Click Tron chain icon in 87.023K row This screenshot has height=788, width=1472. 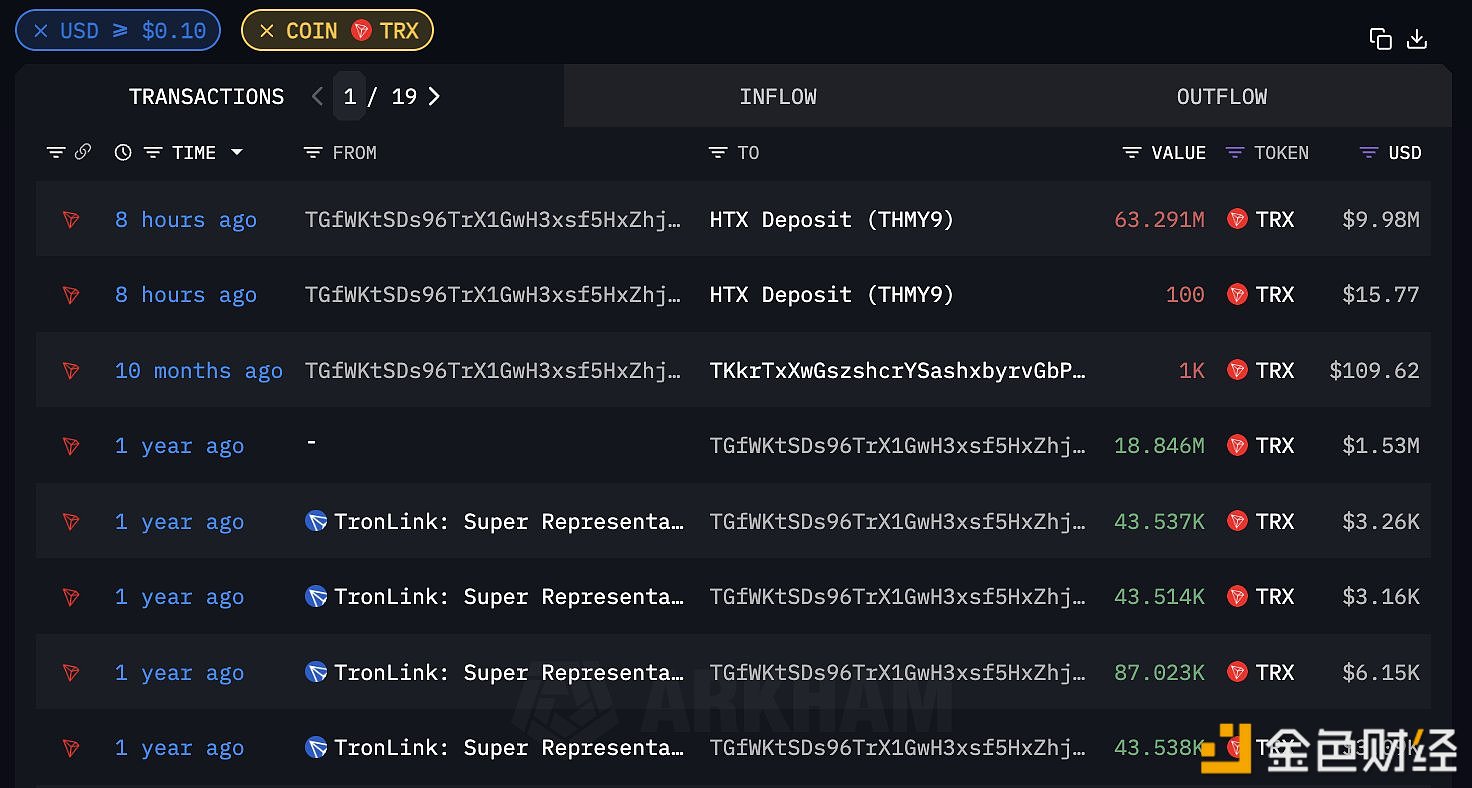point(71,673)
